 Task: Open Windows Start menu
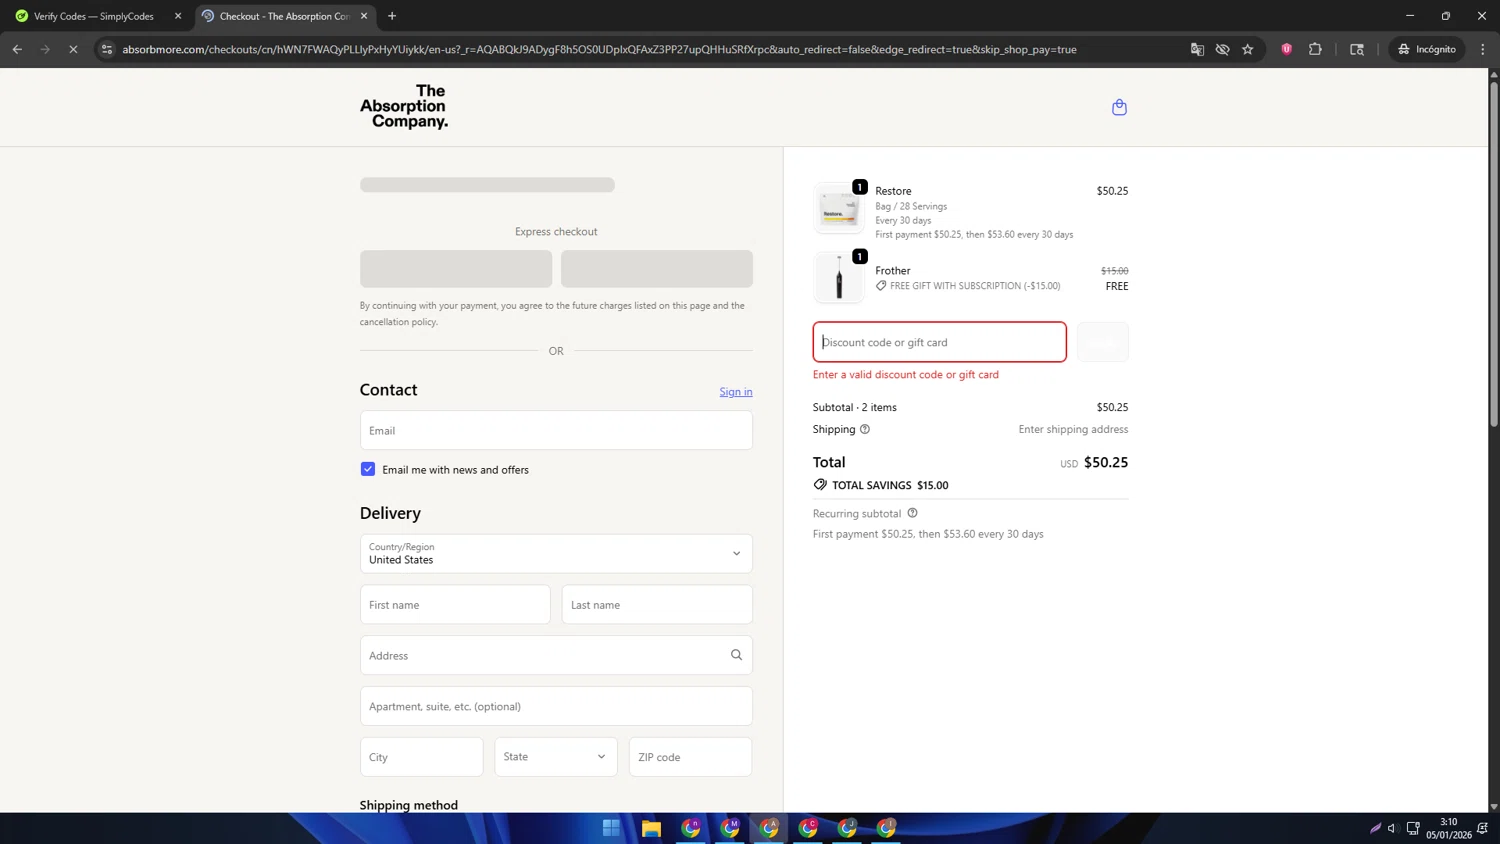click(x=611, y=828)
